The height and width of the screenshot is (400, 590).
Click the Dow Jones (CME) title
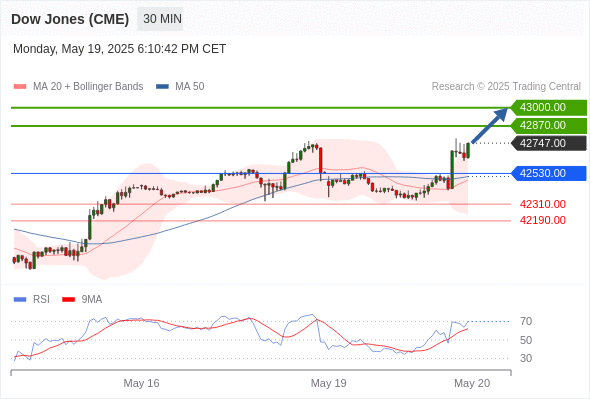[x=70, y=19]
